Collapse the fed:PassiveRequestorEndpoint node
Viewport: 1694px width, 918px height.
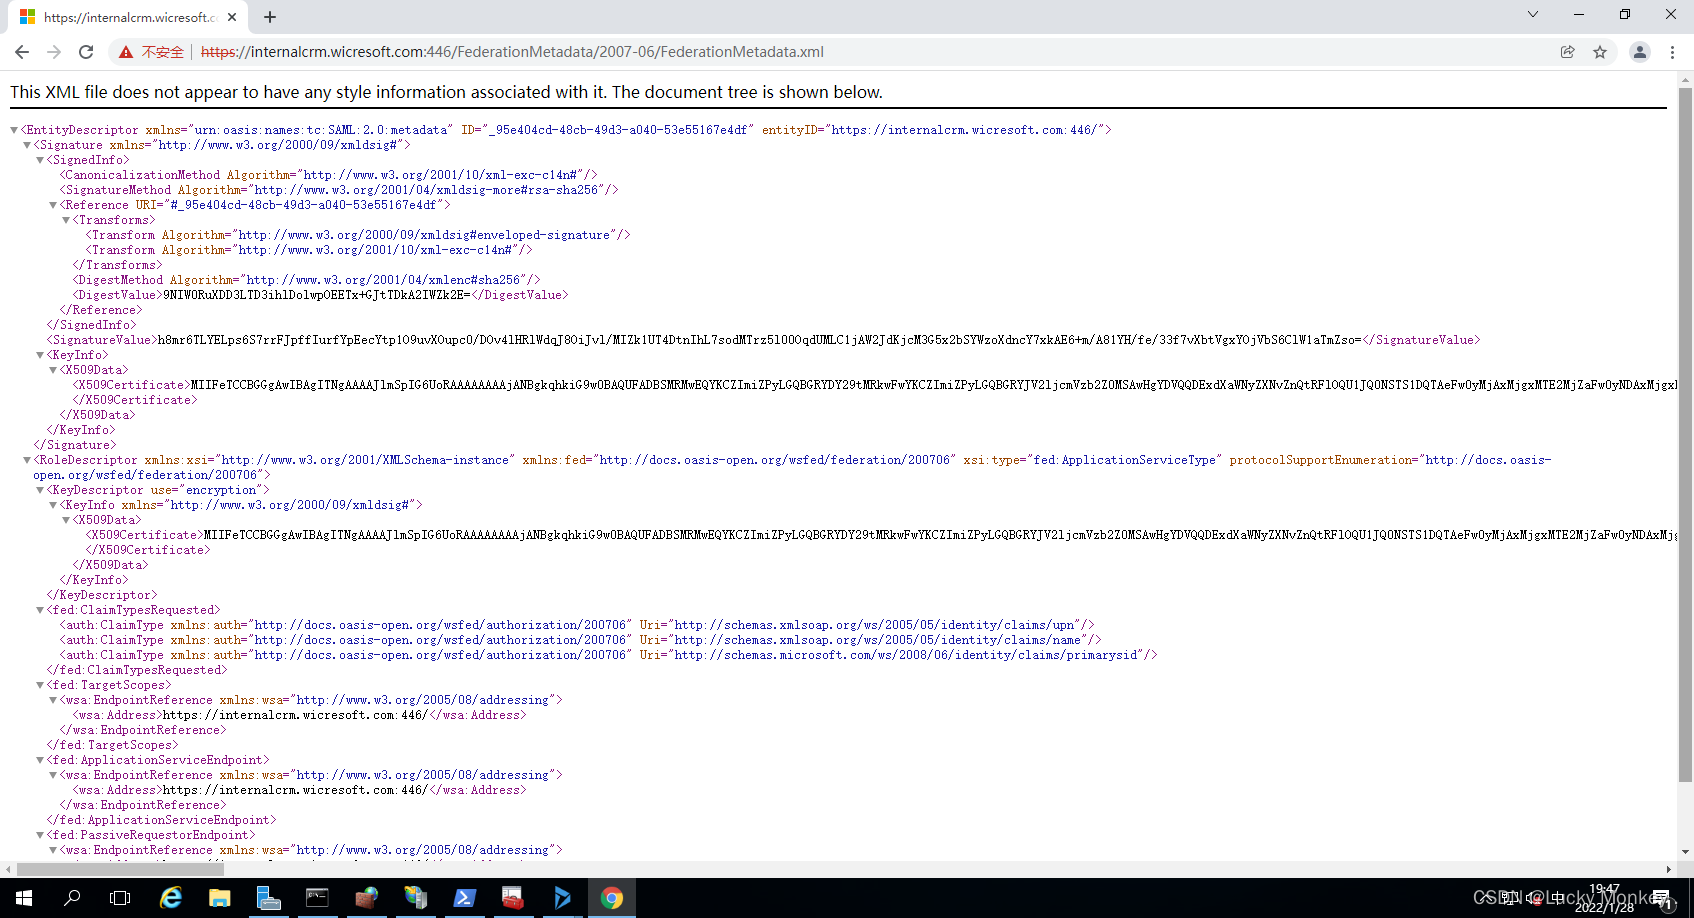pos(40,835)
